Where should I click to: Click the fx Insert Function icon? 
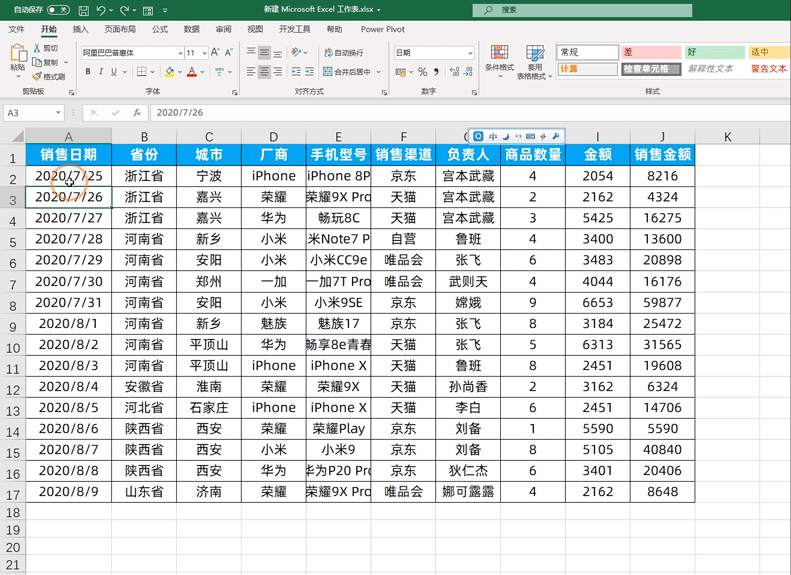click(x=137, y=112)
